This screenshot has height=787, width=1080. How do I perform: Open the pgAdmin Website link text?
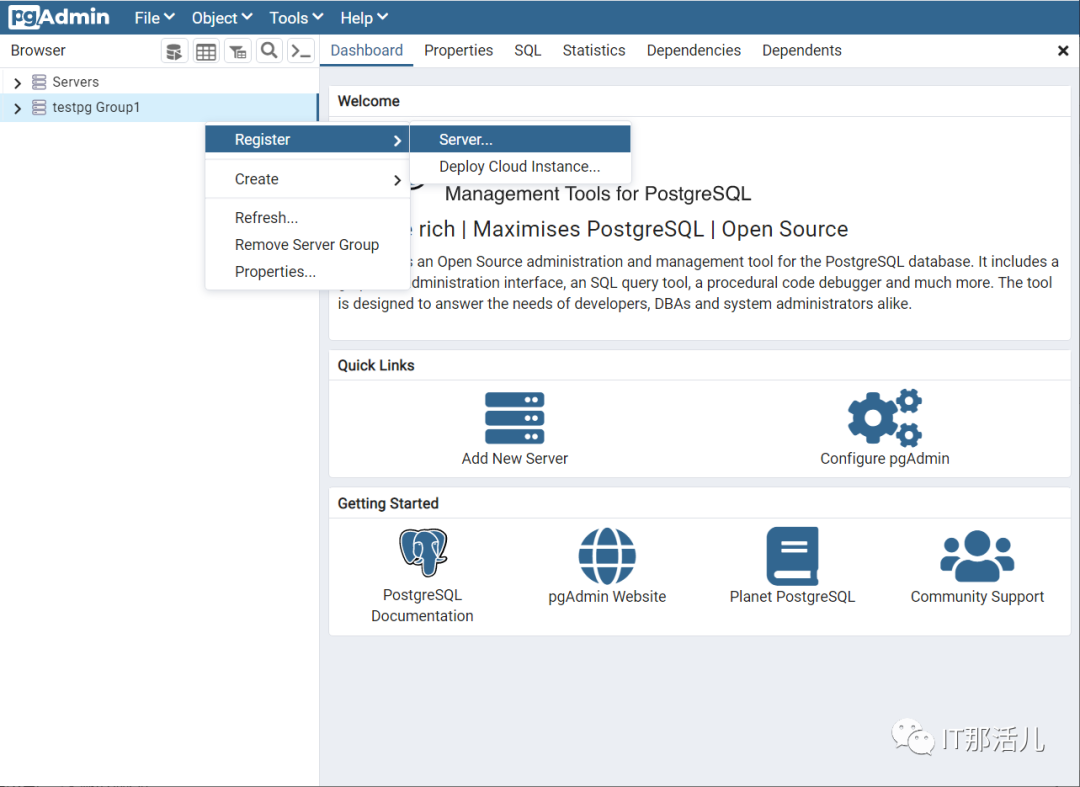pos(607,596)
